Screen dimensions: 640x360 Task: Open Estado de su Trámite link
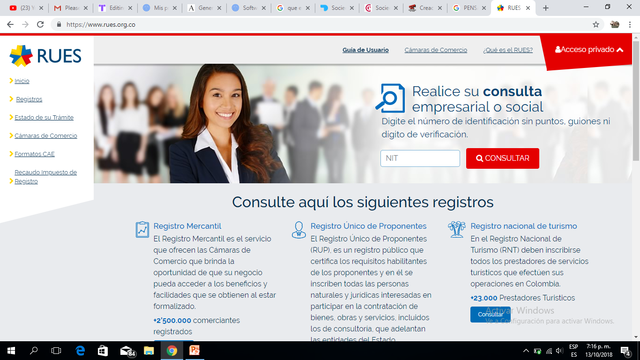pyautogui.click(x=44, y=118)
